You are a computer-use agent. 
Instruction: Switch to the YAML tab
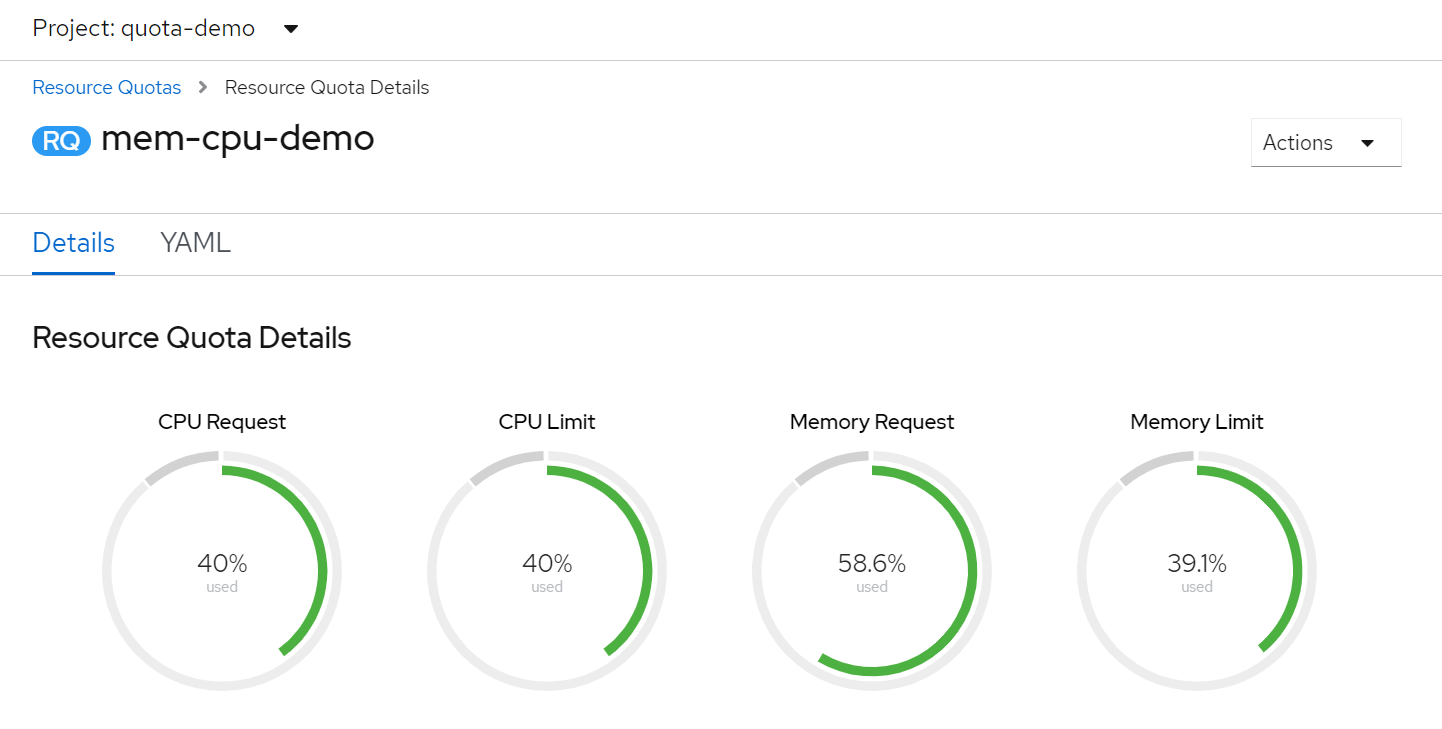coord(195,243)
